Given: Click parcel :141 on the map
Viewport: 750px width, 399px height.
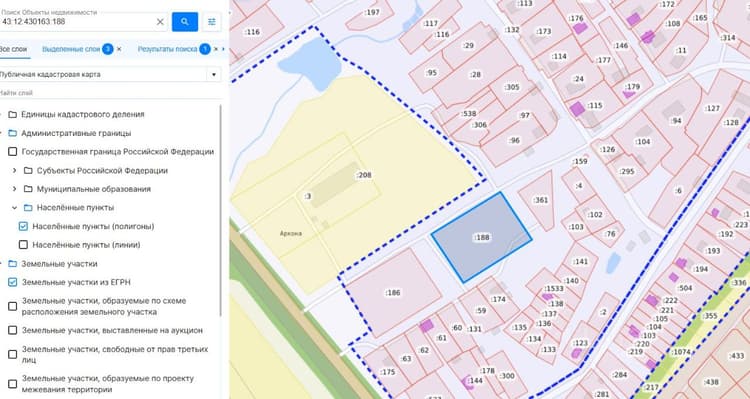Looking at the screenshot, I should coord(580,262).
